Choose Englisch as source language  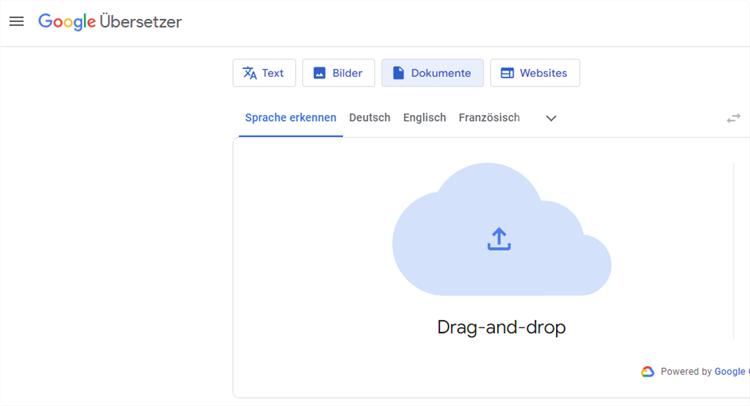(x=424, y=118)
